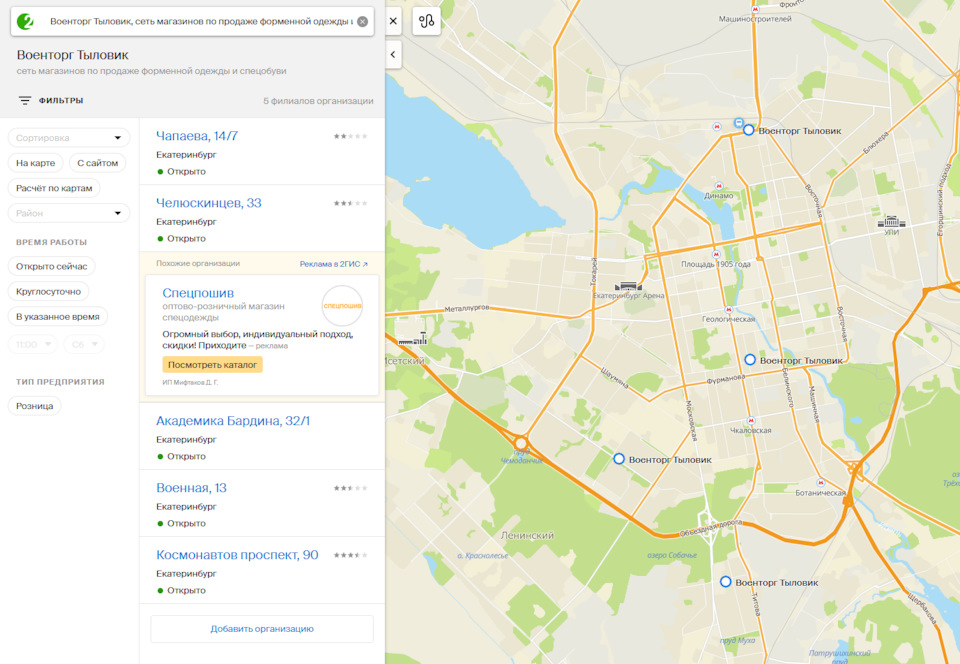Click the Добавить организацию button
The width and height of the screenshot is (960, 664).
coord(262,629)
